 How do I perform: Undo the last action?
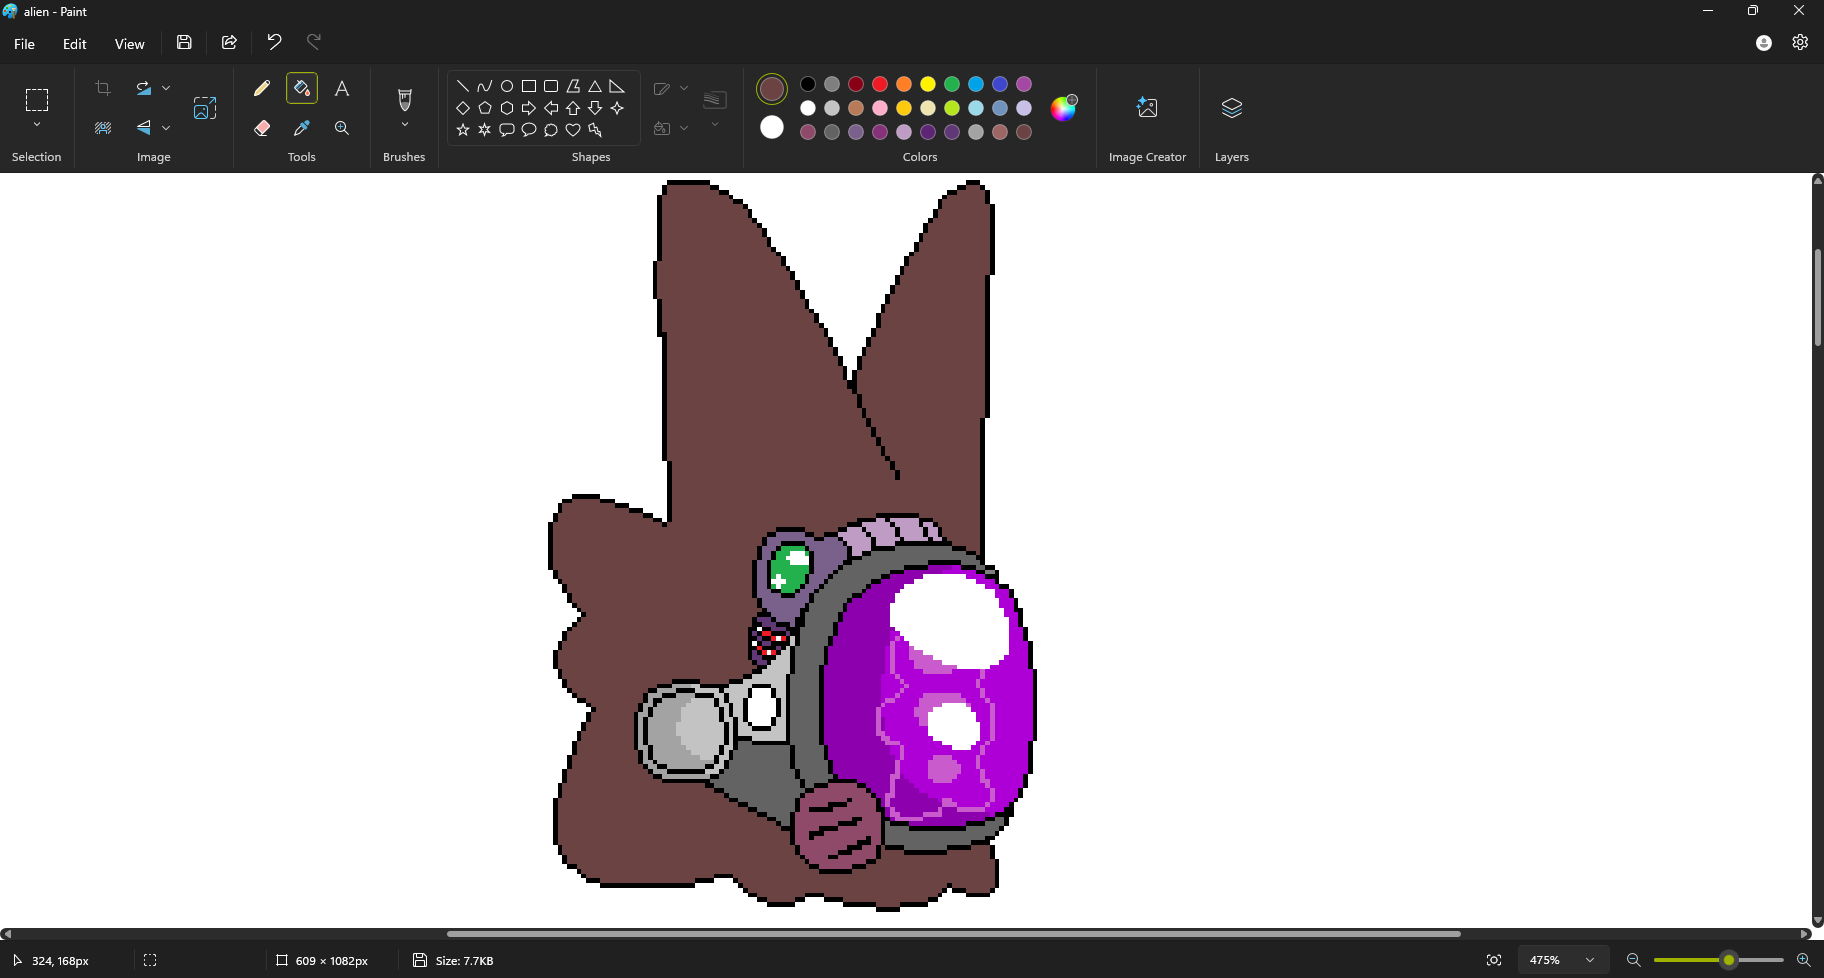click(x=274, y=42)
